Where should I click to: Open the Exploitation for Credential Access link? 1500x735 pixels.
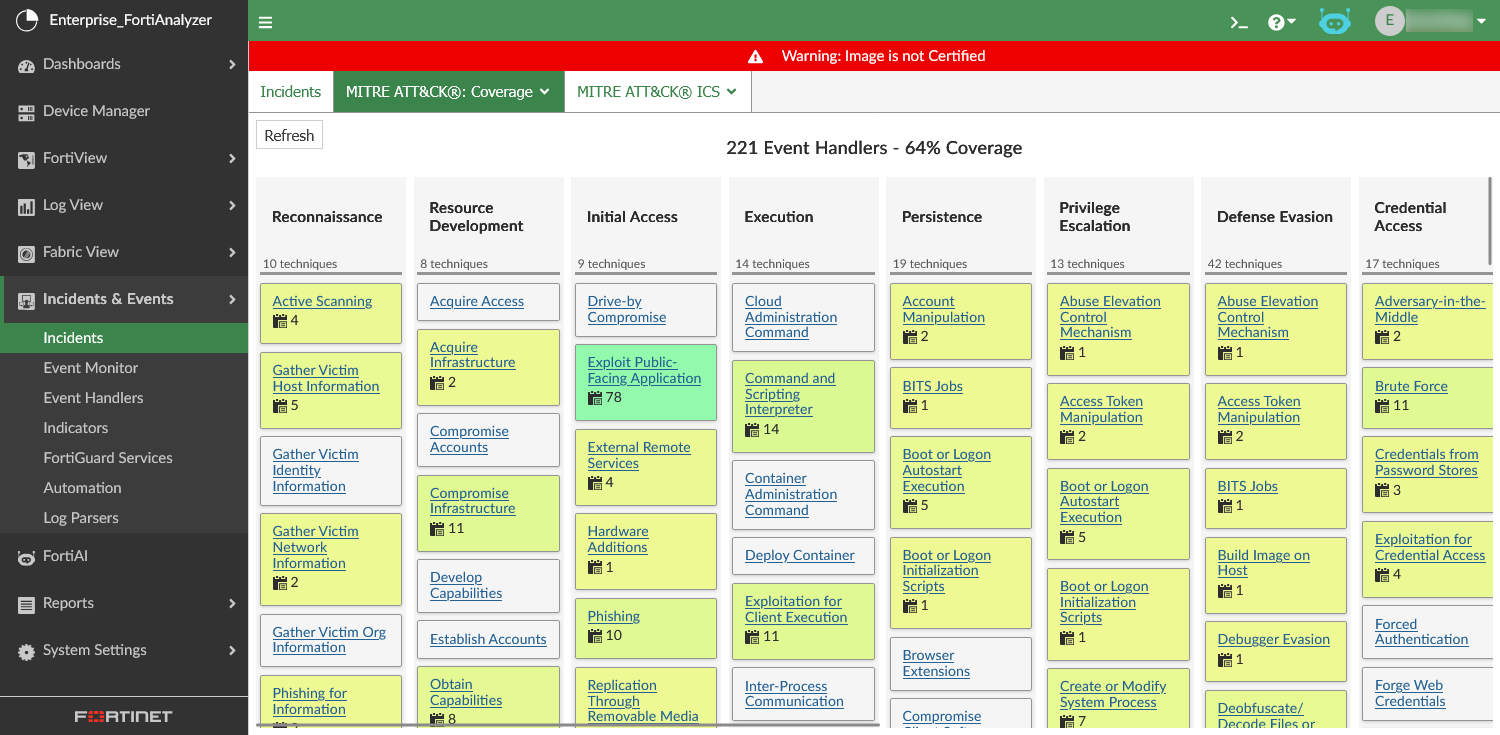point(1430,547)
